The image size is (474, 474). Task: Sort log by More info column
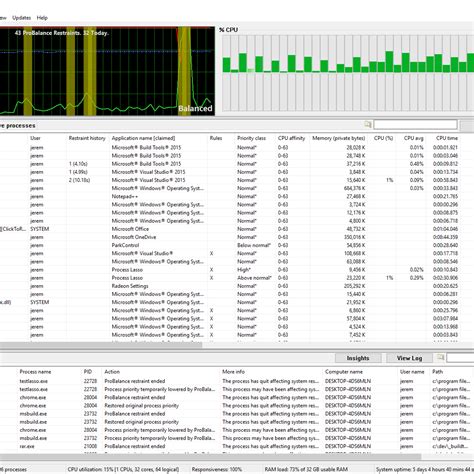[x=233, y=372]
